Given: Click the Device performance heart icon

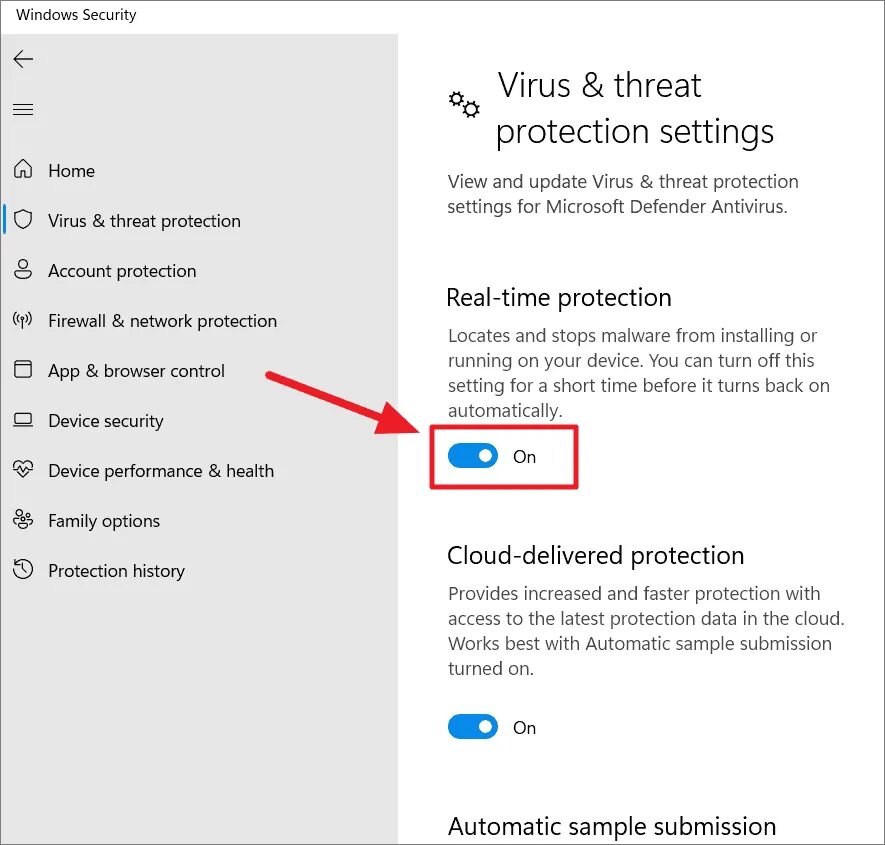Looking at the screenshot, I should point(23,470).
